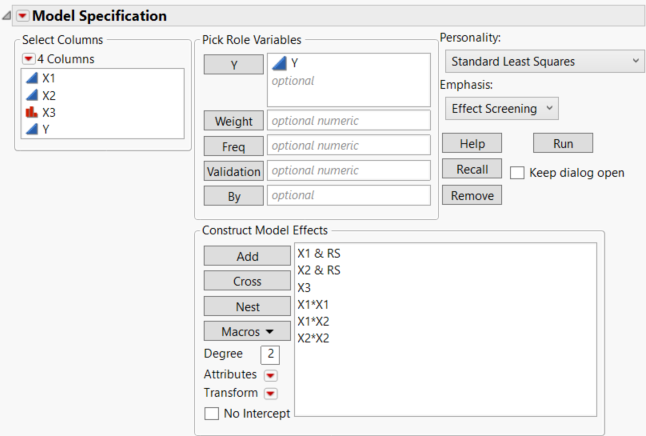Open the Macros dropdown menu

click(247, 331)
